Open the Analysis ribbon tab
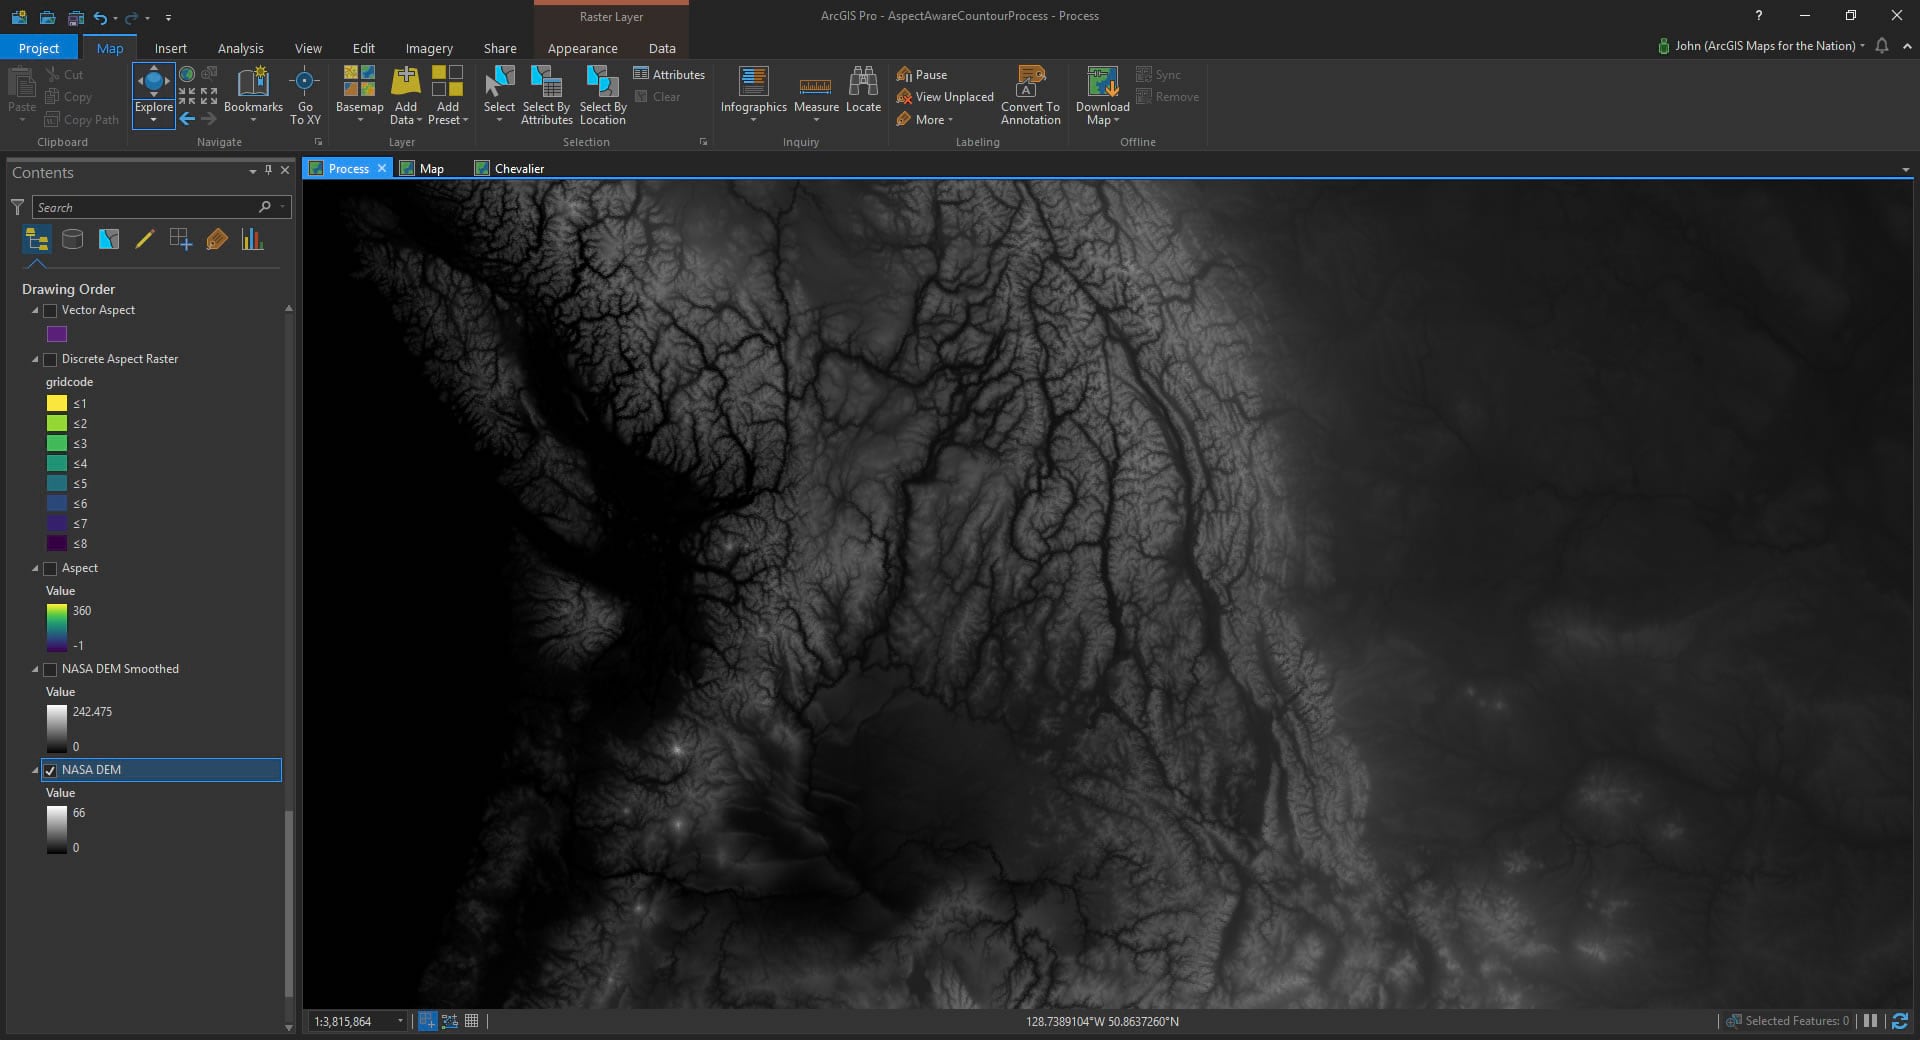 [x=240, y=48]
